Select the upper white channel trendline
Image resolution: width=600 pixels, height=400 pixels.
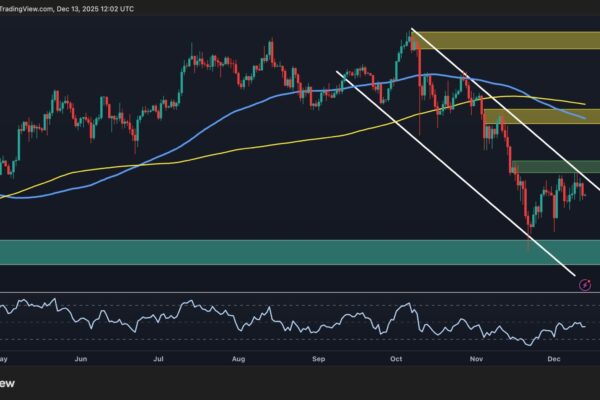[500, 110]
